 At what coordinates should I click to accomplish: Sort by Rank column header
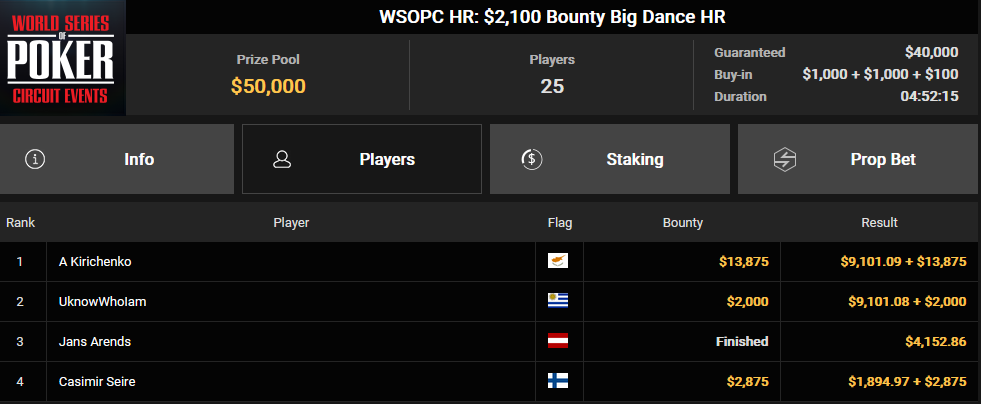pyautogui.click(x=21, y=223)
